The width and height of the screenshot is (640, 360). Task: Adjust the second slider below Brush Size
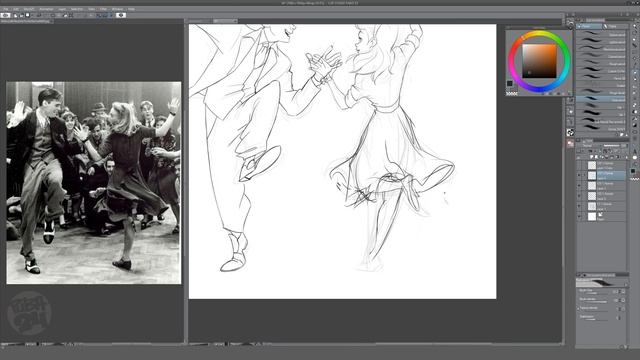point(597,302)
